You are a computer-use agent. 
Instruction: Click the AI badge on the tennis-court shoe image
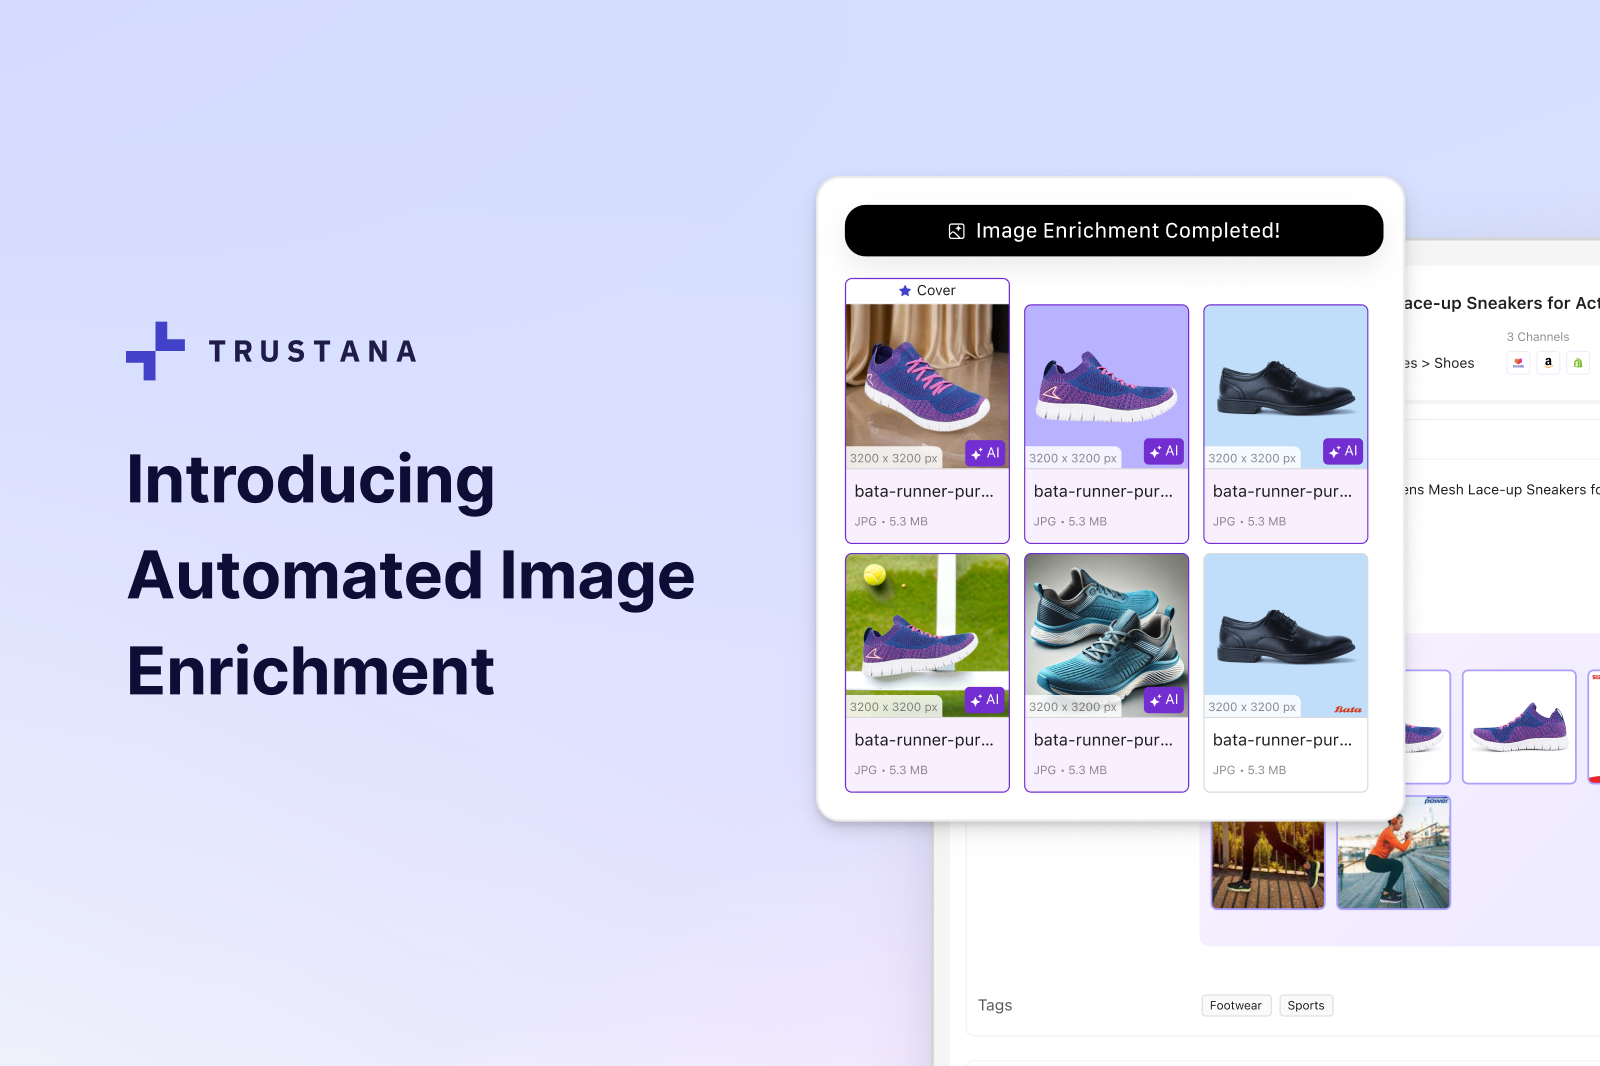[986, 700]
